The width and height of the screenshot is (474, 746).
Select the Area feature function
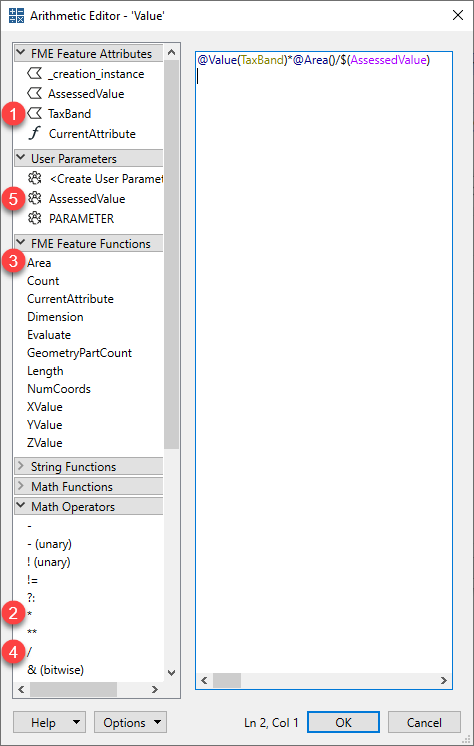coord(39,263)
